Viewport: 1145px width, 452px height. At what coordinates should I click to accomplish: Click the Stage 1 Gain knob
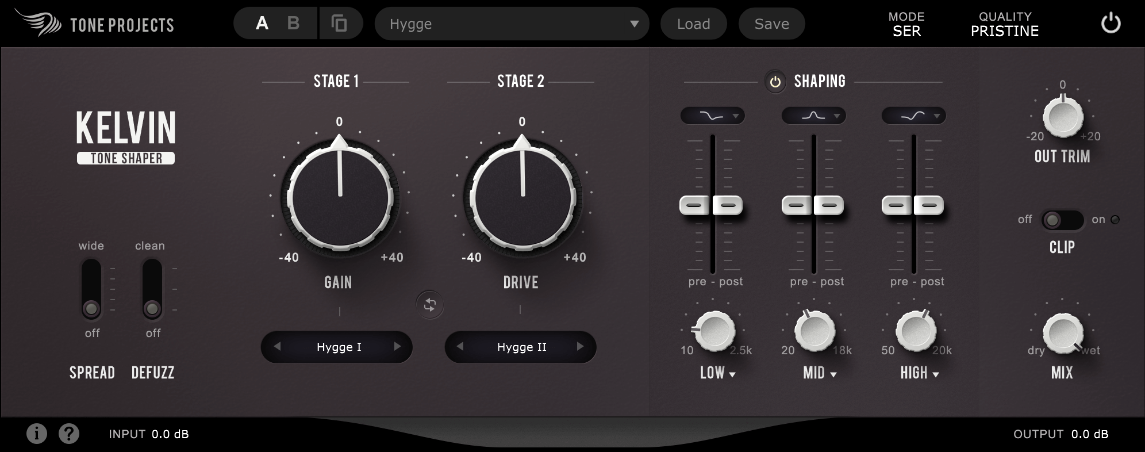340,196
